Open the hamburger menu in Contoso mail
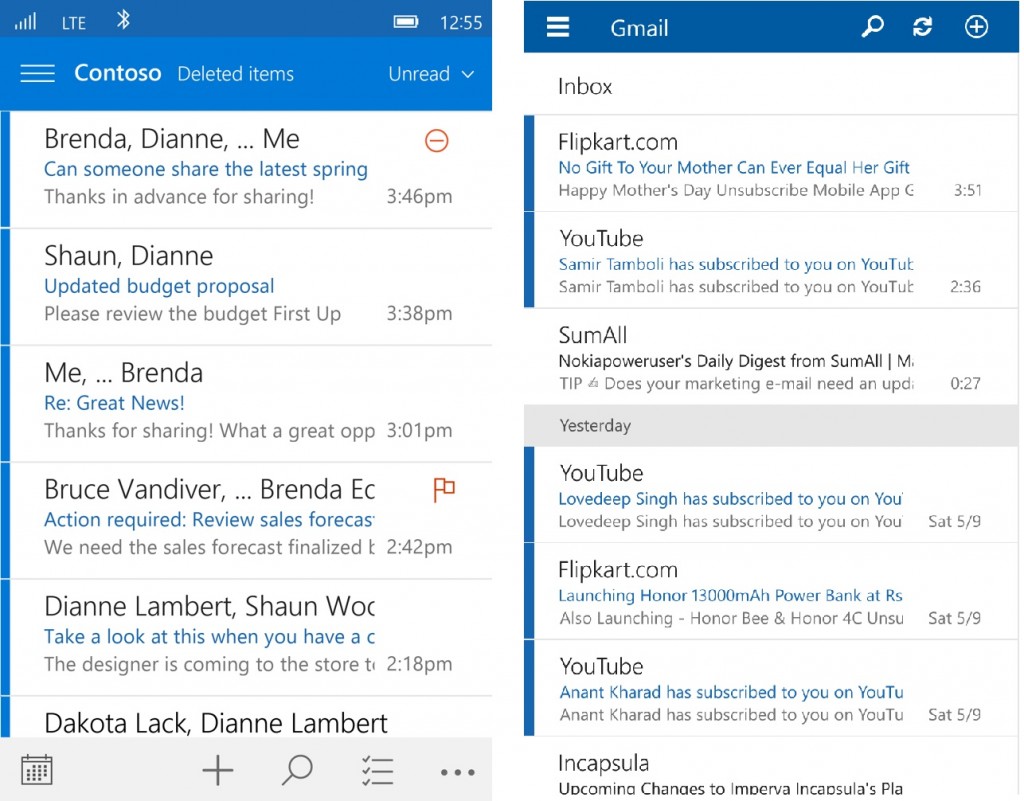Image resolution: width=1024 pixels, height=801 pixels. click(37, 73)
